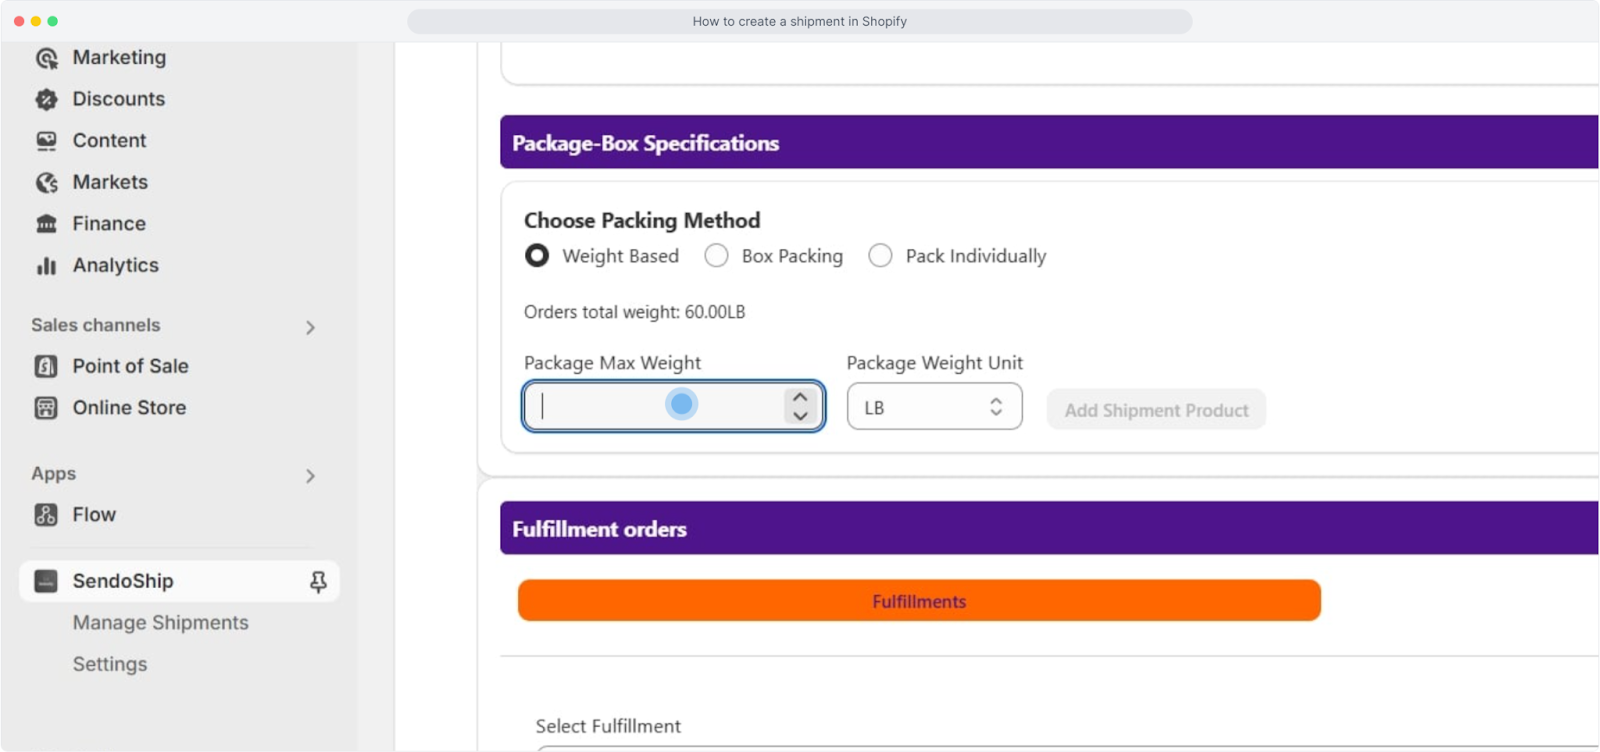1600x752 pixels.
Task: Choose the Box Packing radio option
Action: coord(716,256)
